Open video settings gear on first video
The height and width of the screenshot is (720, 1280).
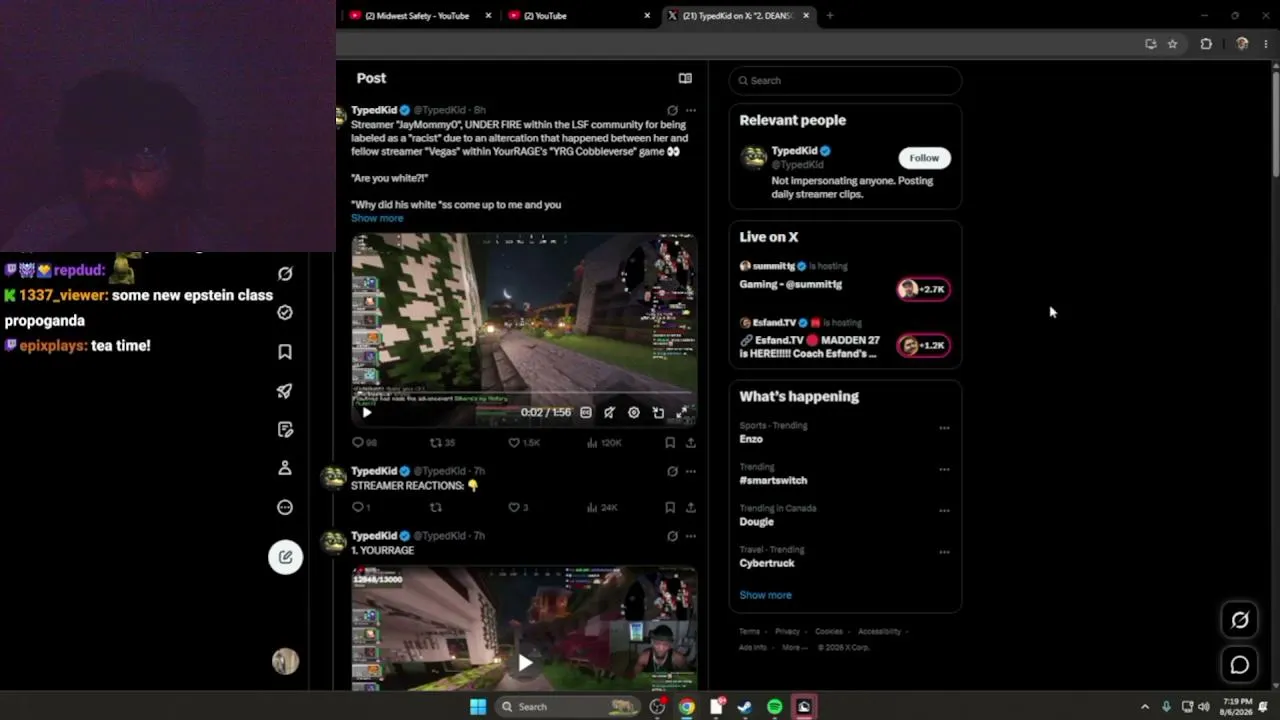pyautogui.click(x=634, y=412)
